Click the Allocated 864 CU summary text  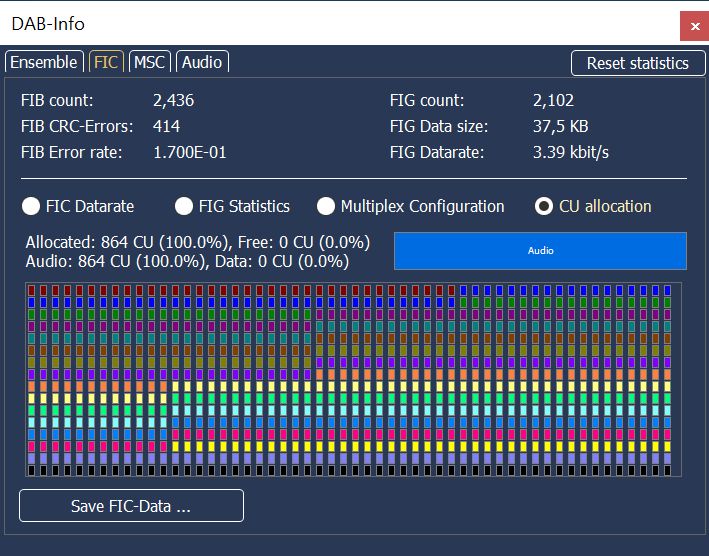pyautogui.click(x=198, y=242)
